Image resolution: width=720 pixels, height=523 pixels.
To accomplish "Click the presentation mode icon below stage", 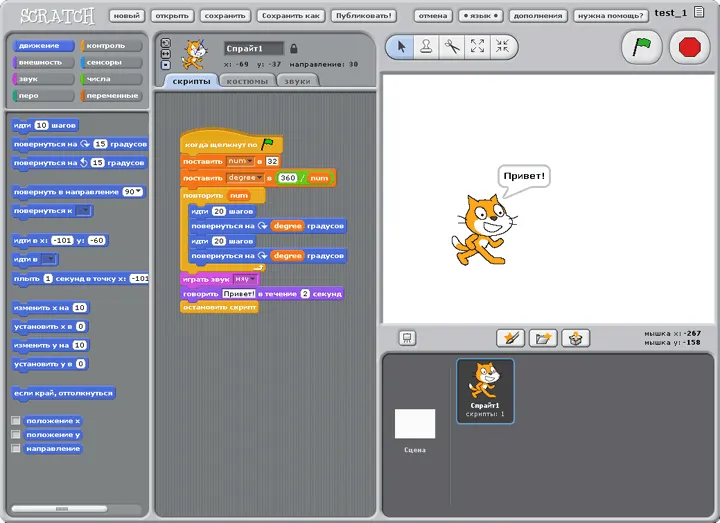I will coord(407,338).
